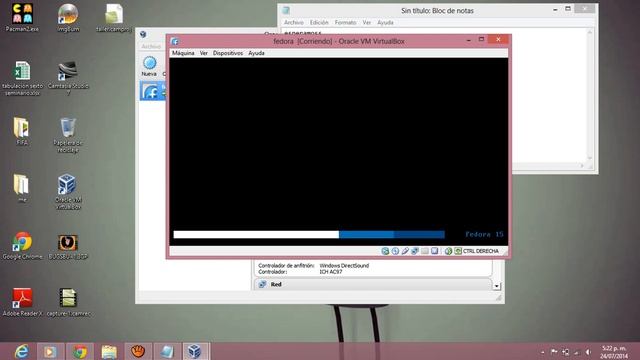Click the mouse integration status icon
The image size is (640, 360).
pyautogui.click(x=448, y=251)
